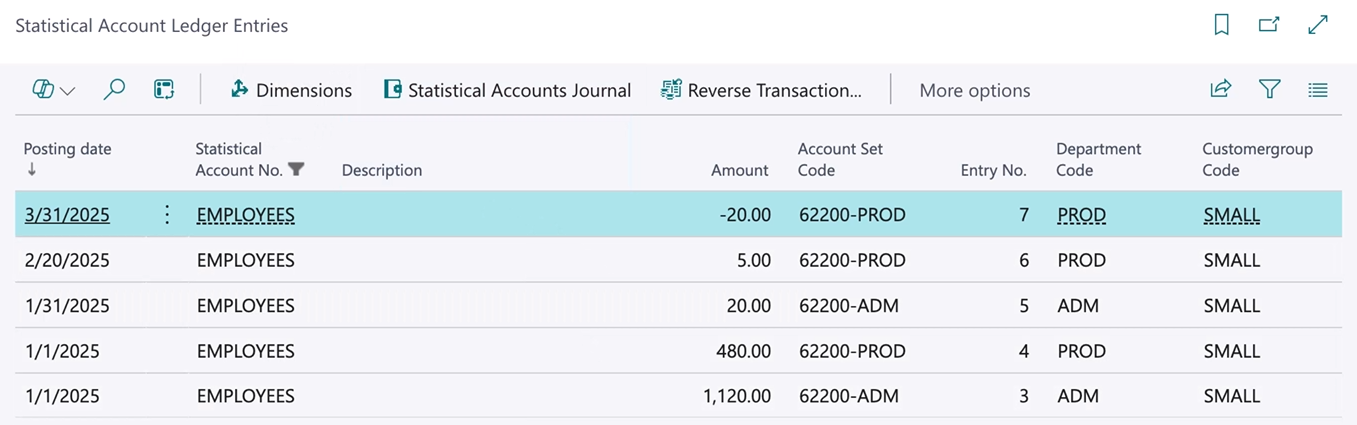Click the Amount column header
Screen dimensions: 1357x425
tap(740, 170)
